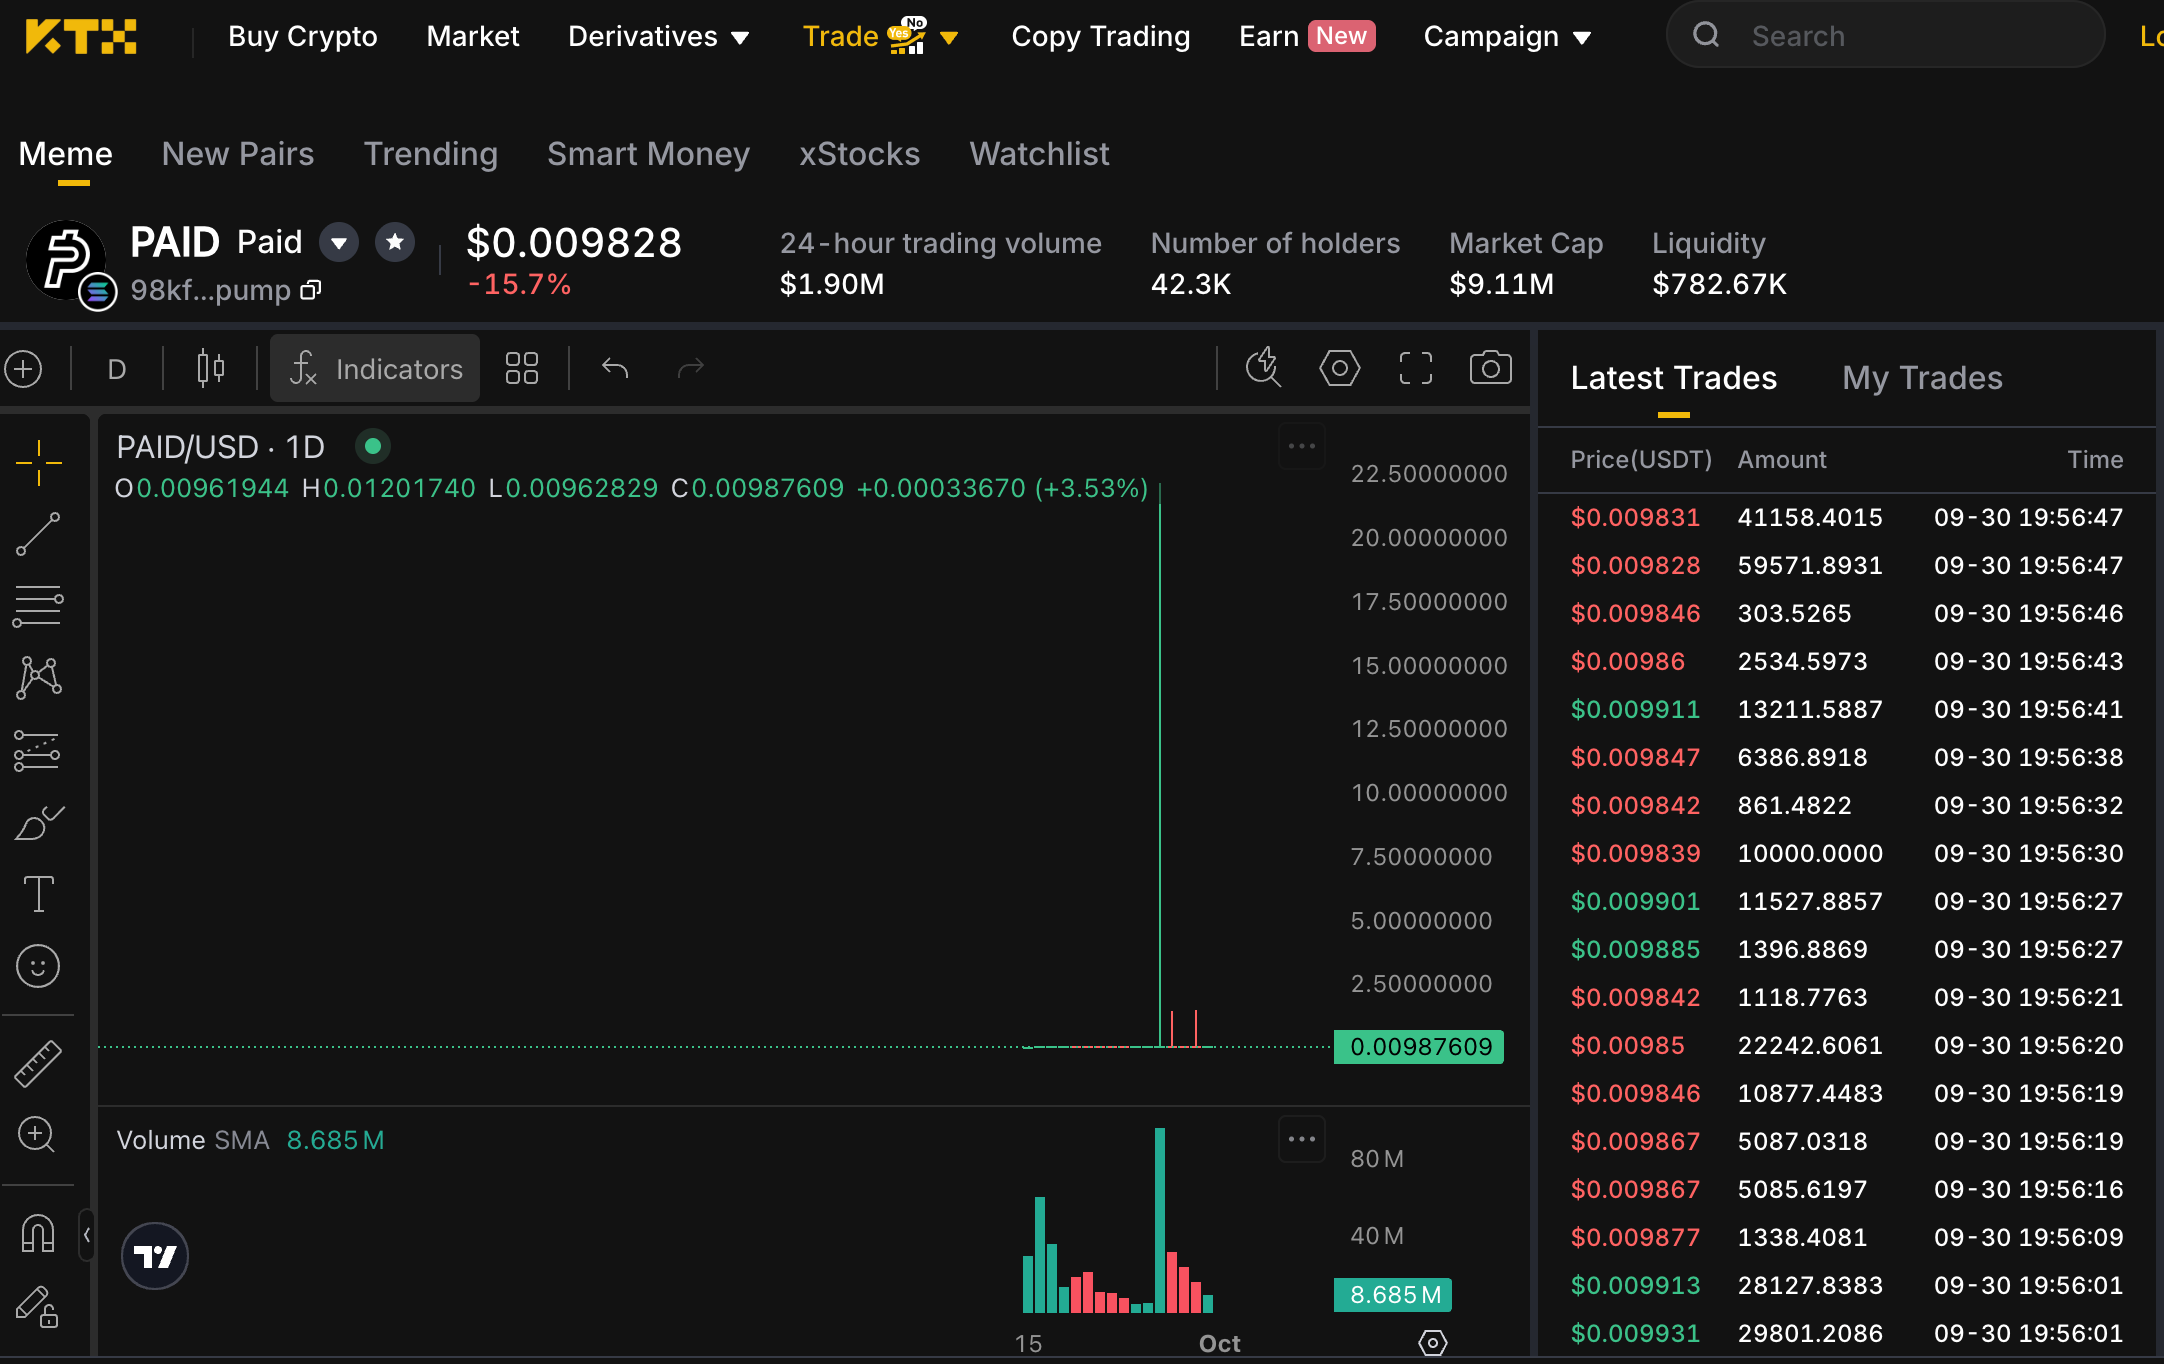
Task: Select the forecasting position tool
Action: click(39, 751)
